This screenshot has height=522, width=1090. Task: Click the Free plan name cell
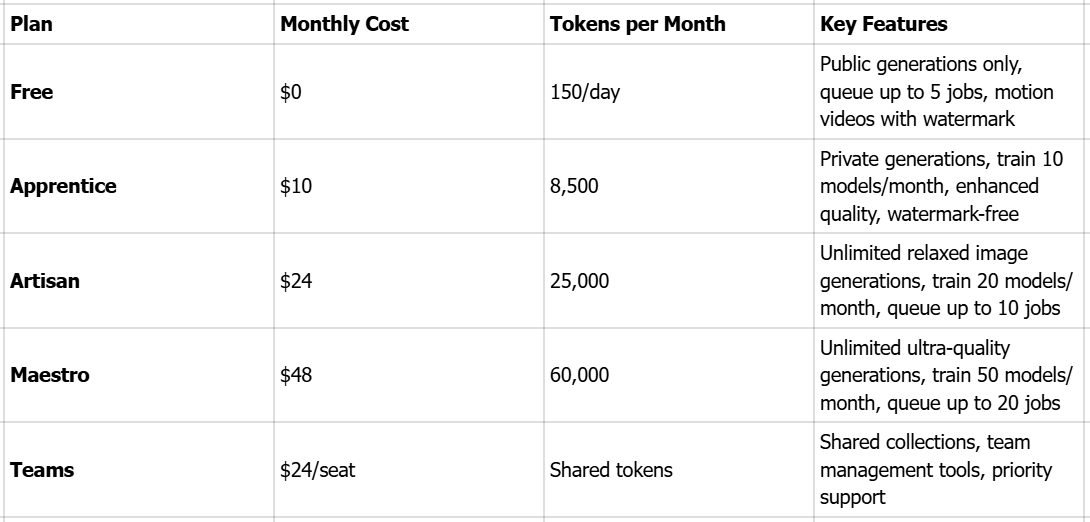138,92
